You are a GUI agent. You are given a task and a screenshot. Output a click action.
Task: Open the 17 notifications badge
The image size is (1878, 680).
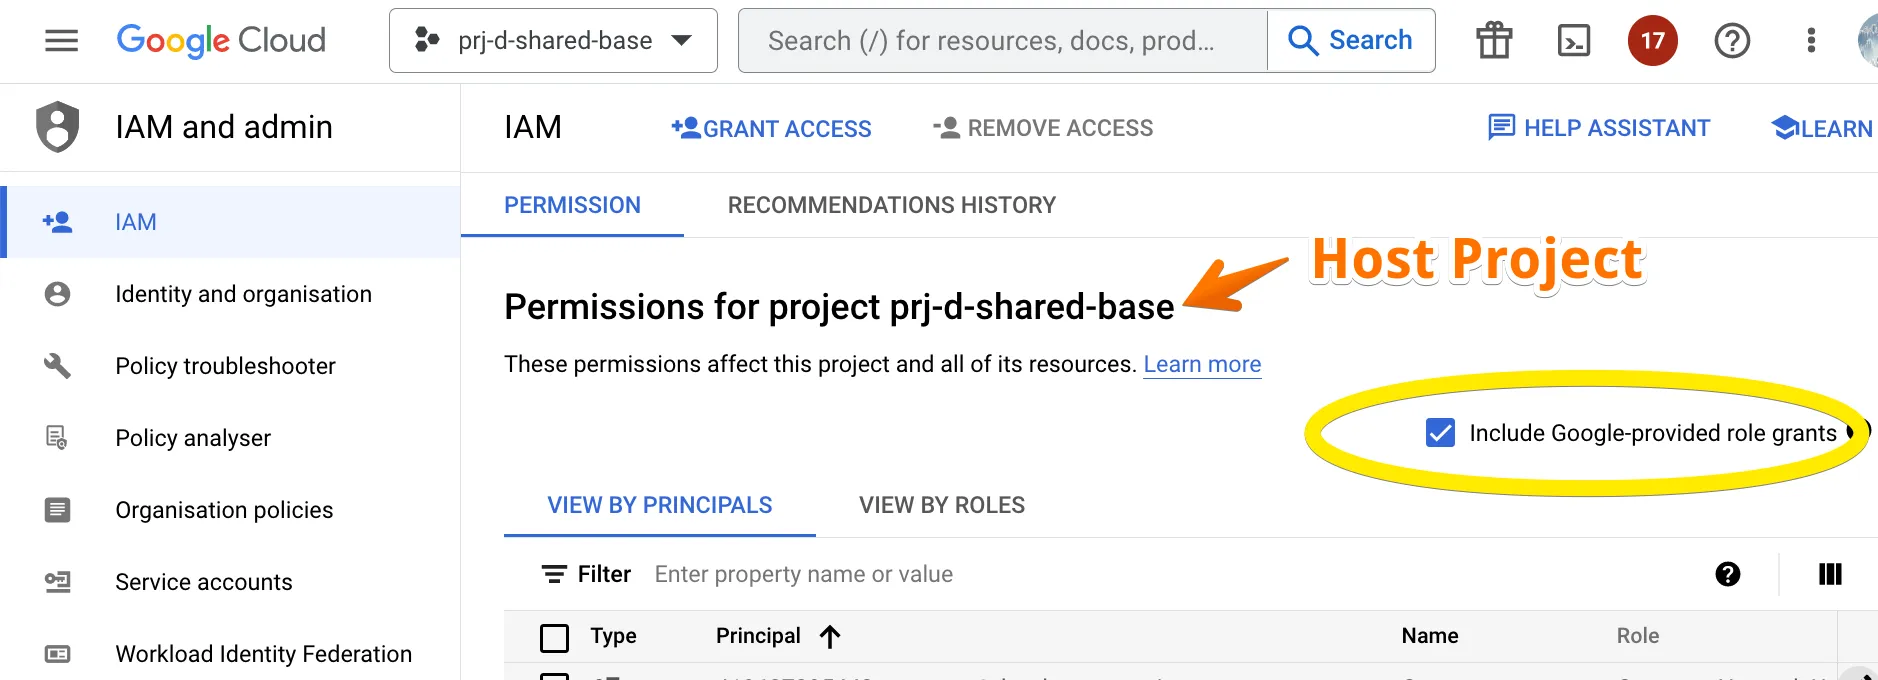point(1652,41)
